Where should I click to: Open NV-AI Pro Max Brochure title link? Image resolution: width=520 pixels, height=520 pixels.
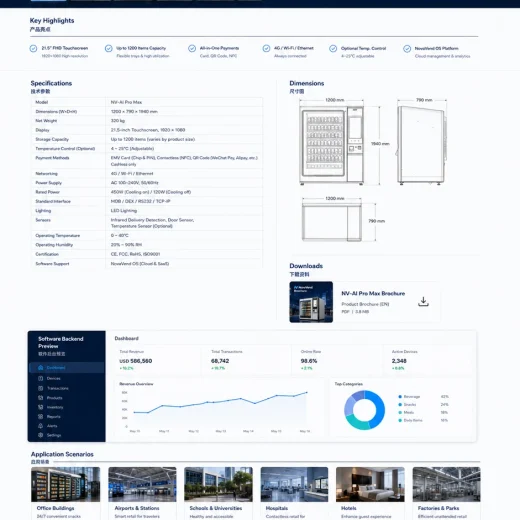(373, 293)
